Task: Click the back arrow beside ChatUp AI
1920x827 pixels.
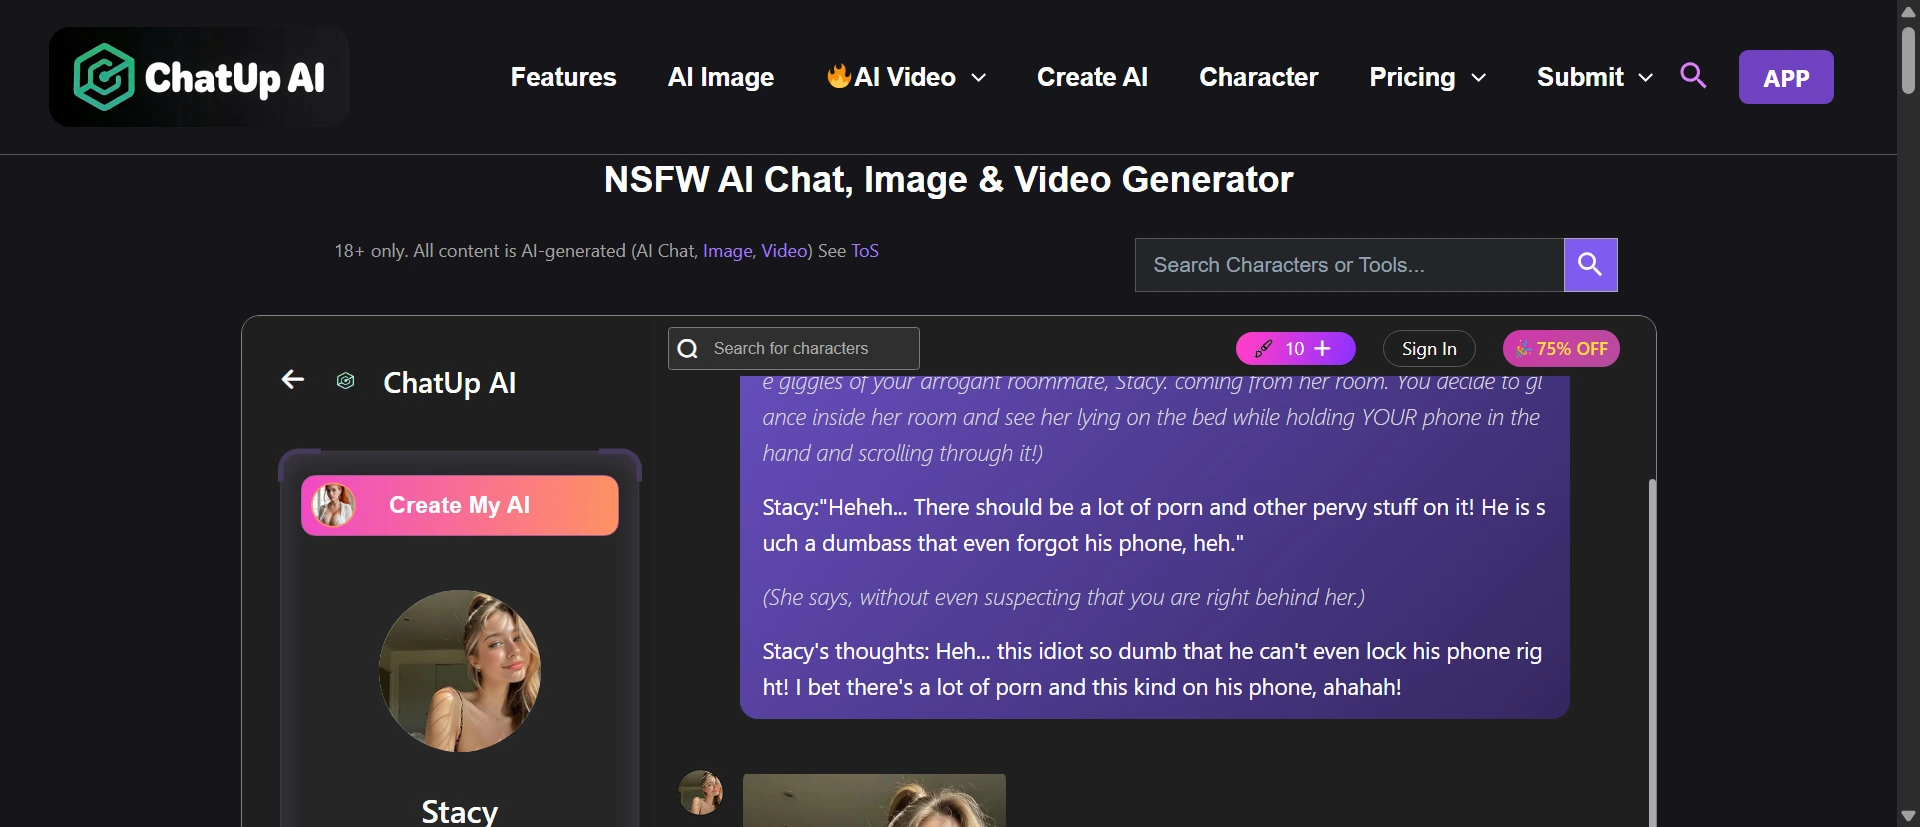Action: (x=292, y=379)
